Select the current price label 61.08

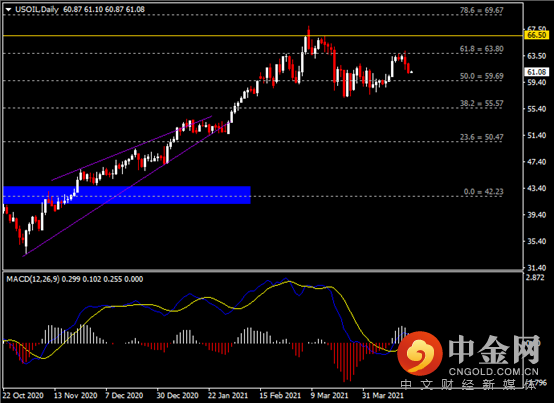coord(536,72)
